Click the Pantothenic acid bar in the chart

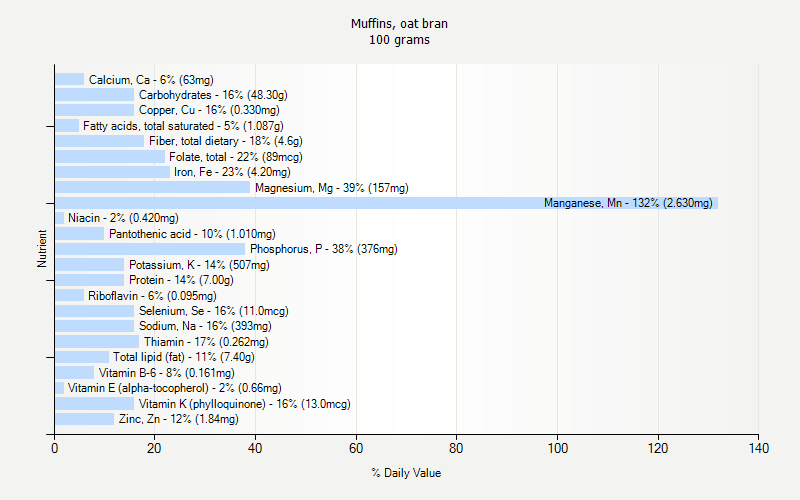(80, 234)
